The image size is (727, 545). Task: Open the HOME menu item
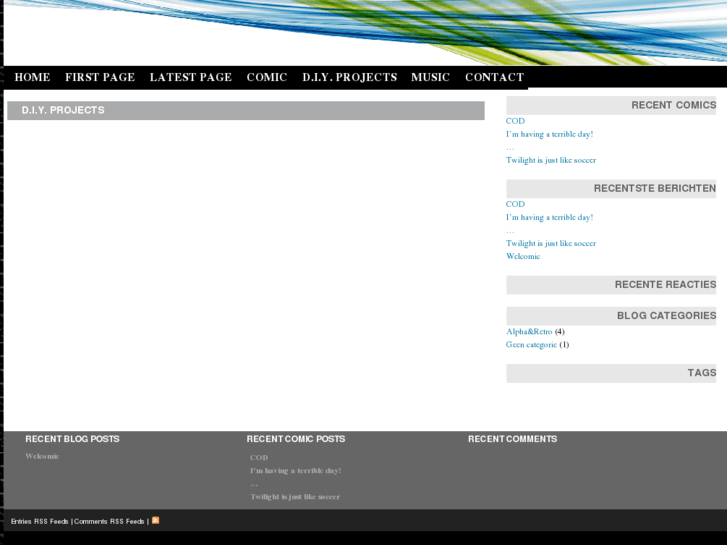point(32,77)
